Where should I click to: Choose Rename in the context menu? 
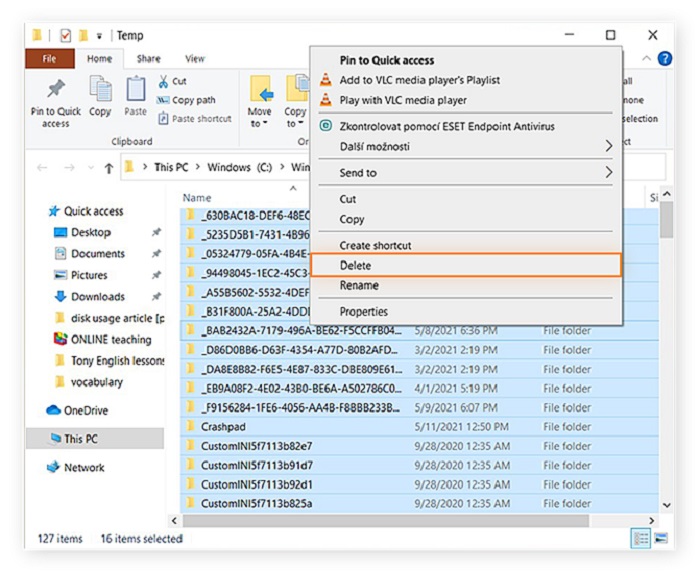(x=466, y=285)
